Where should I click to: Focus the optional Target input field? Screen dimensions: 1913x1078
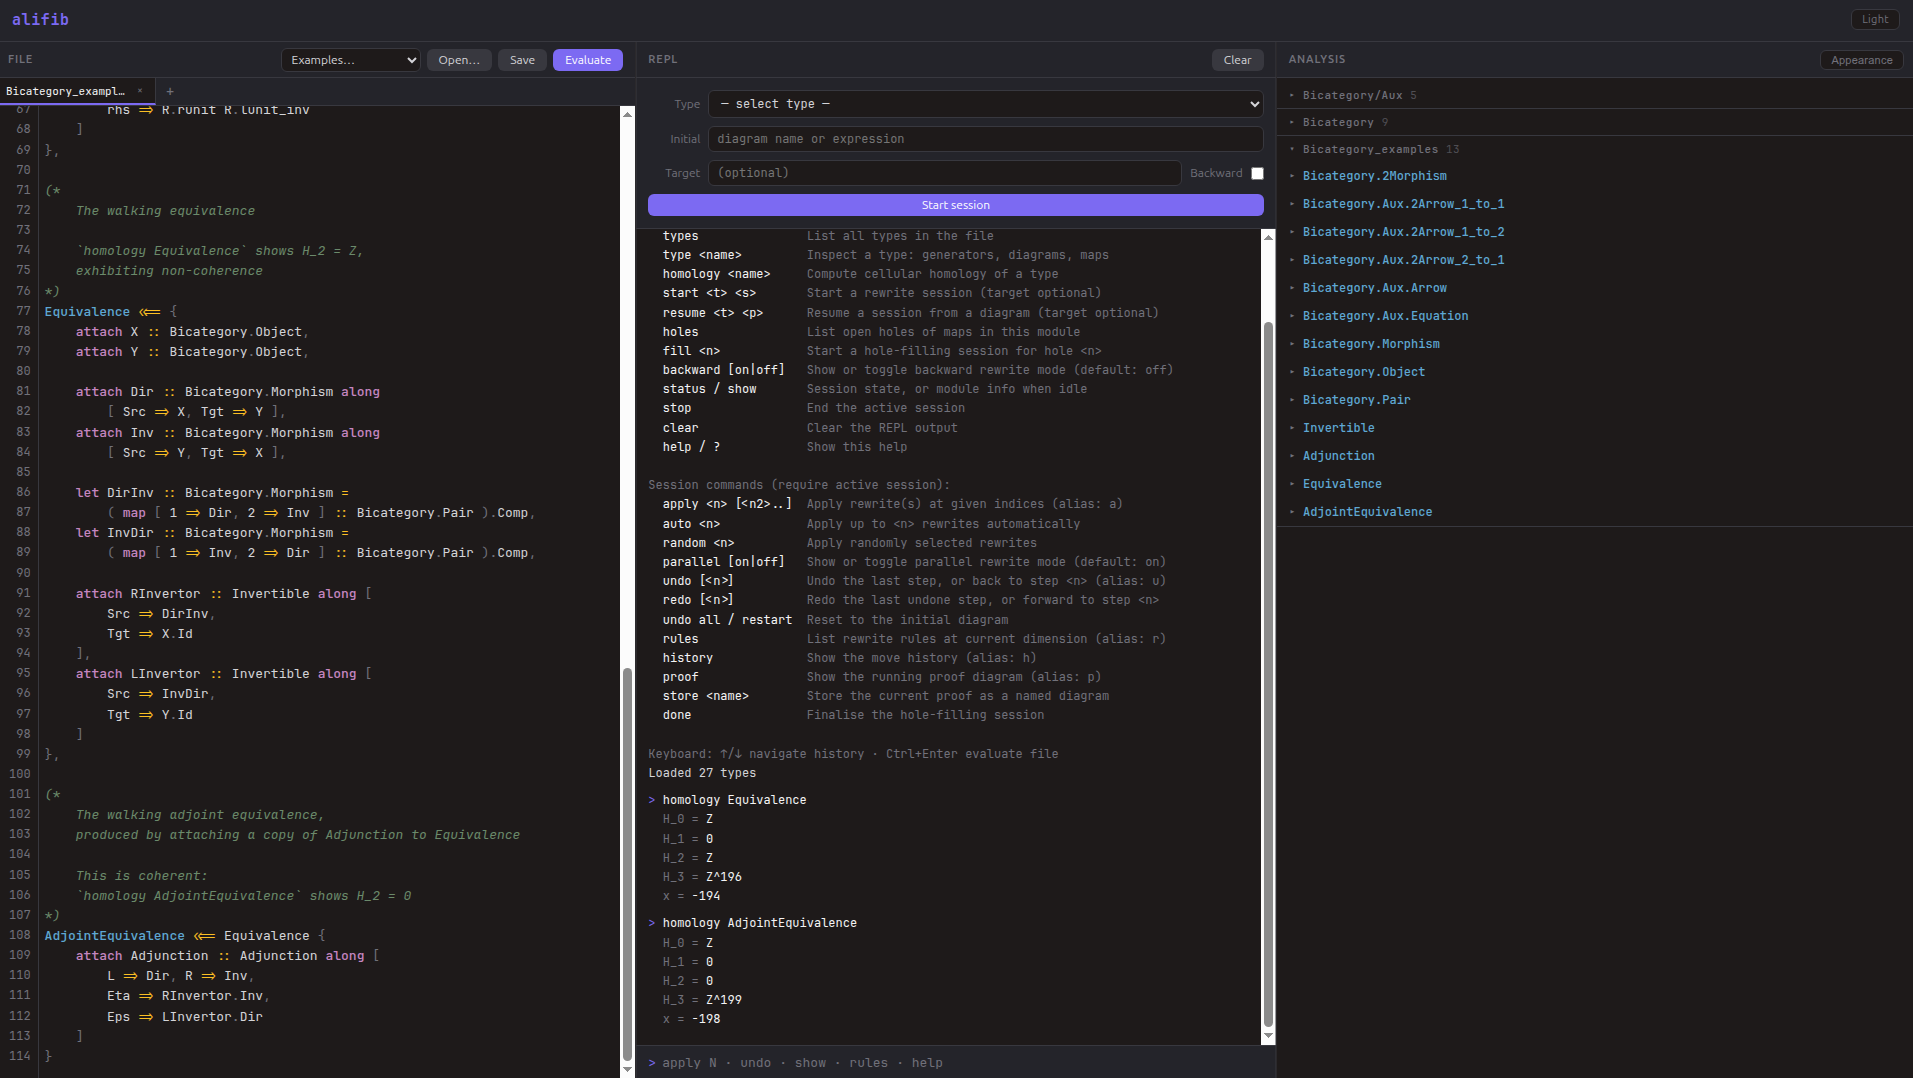944,173
